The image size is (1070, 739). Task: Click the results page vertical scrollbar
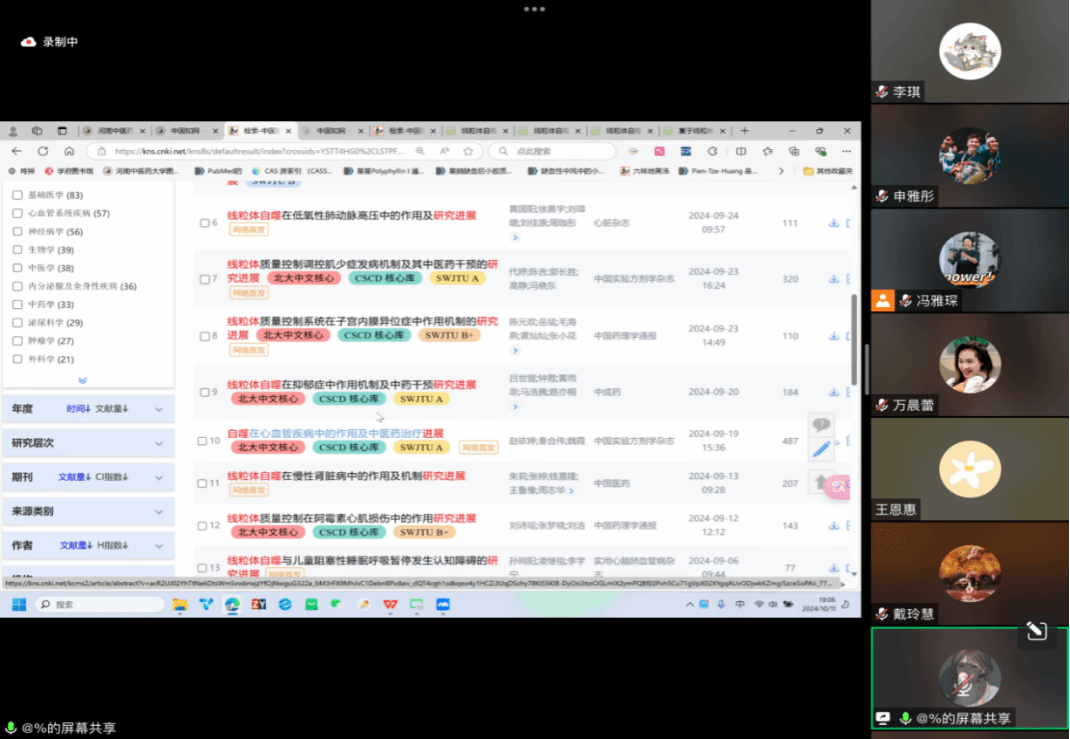853,340
